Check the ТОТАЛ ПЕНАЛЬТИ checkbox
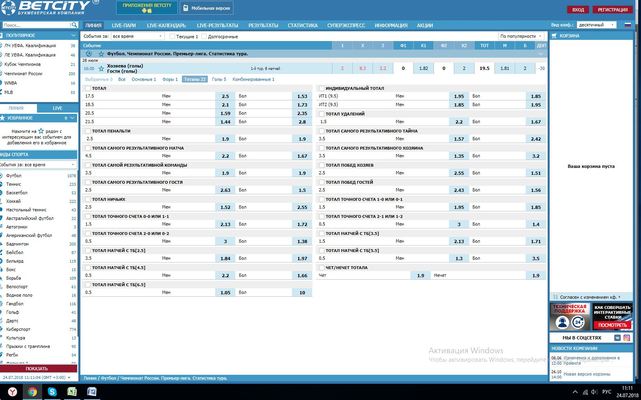The width and height of the screenshot is (641, 400). point(87,131)
